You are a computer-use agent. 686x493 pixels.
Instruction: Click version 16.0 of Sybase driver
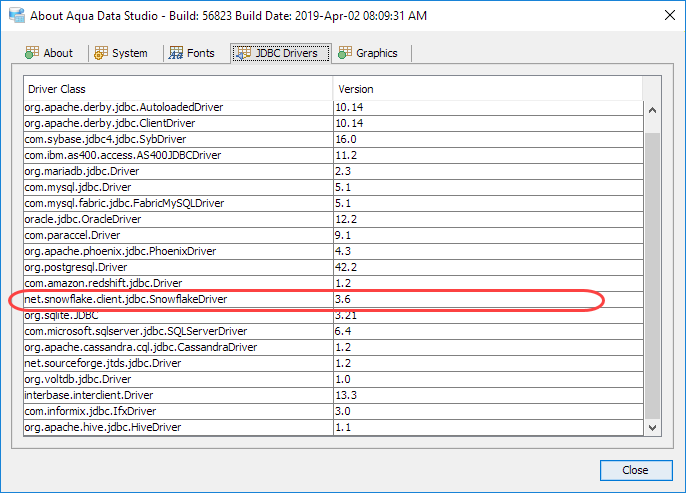tap(346, 140)
